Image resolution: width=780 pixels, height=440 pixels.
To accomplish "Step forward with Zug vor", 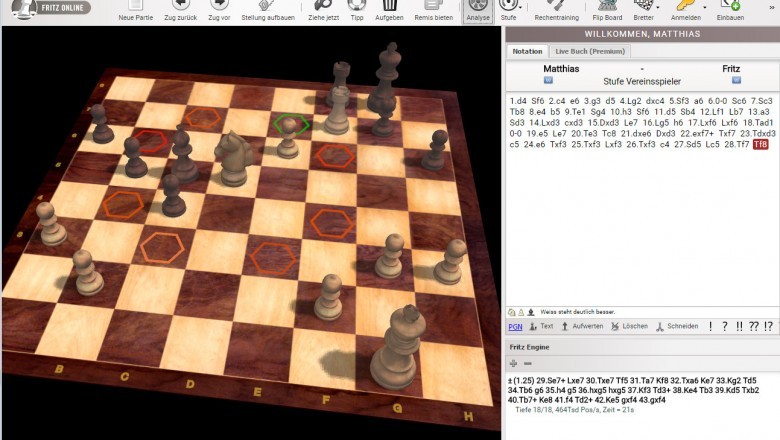I will pos(219,11).
